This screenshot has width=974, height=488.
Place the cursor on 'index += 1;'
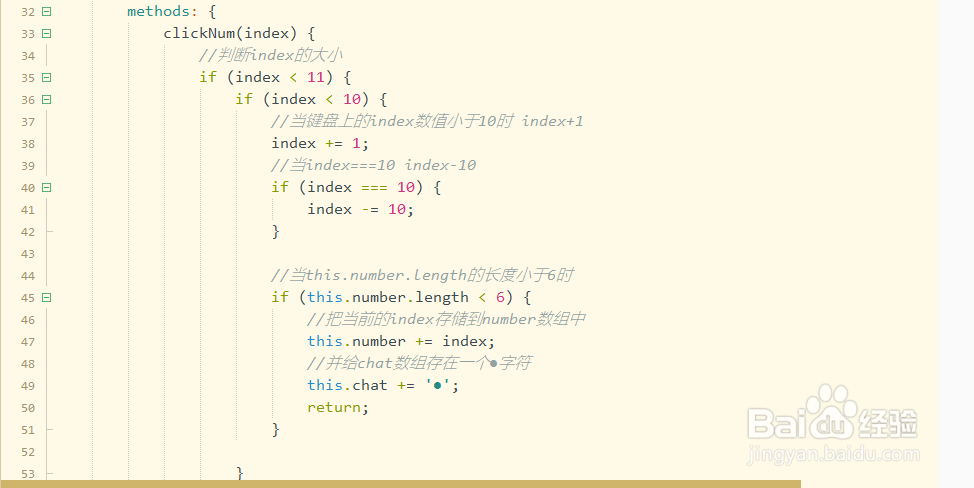pos(320,143)
